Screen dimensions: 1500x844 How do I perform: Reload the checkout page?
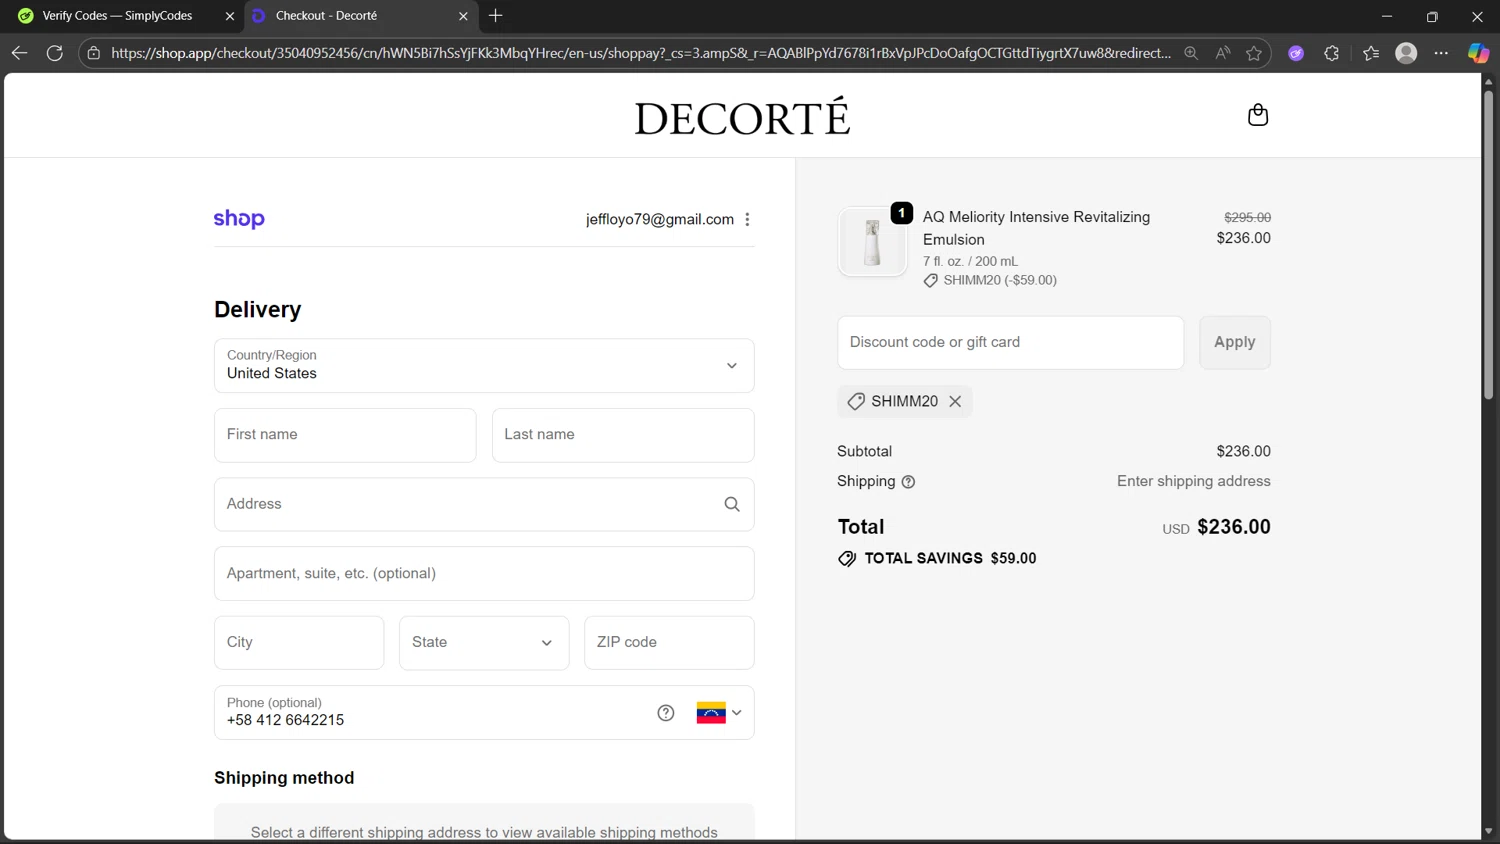[55, 53]
